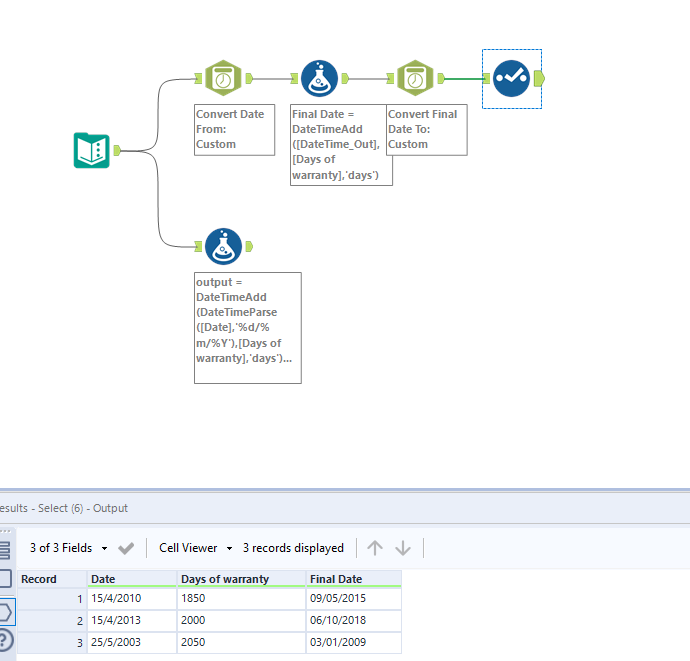The width and height of the screenshot is (690, 661).
Task: Click the lower Formula tool's input anchor
Action: point(198,246)
